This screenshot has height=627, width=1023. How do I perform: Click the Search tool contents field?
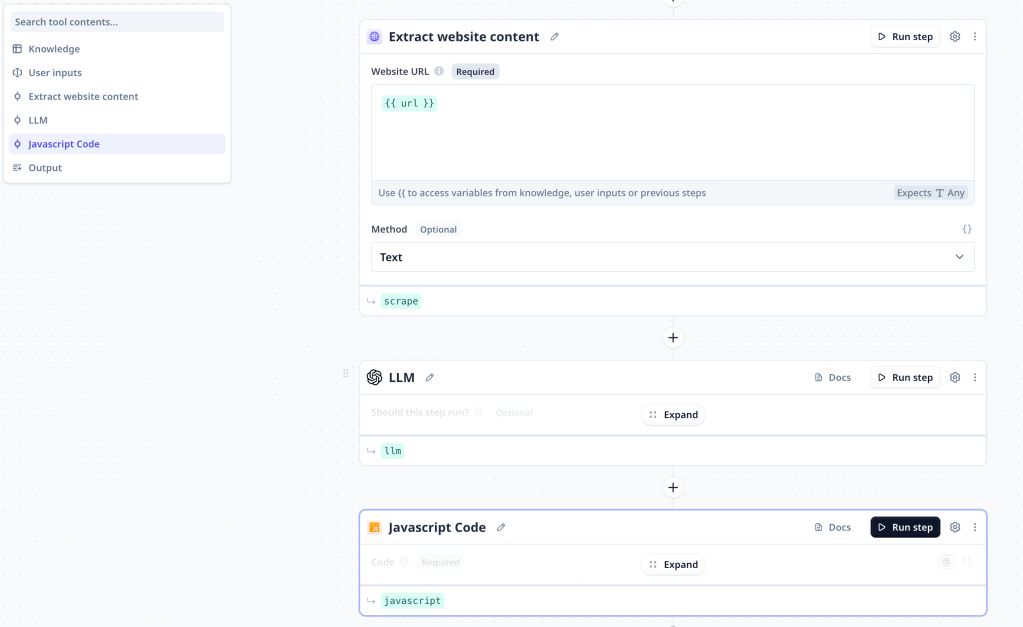(117, 22)
